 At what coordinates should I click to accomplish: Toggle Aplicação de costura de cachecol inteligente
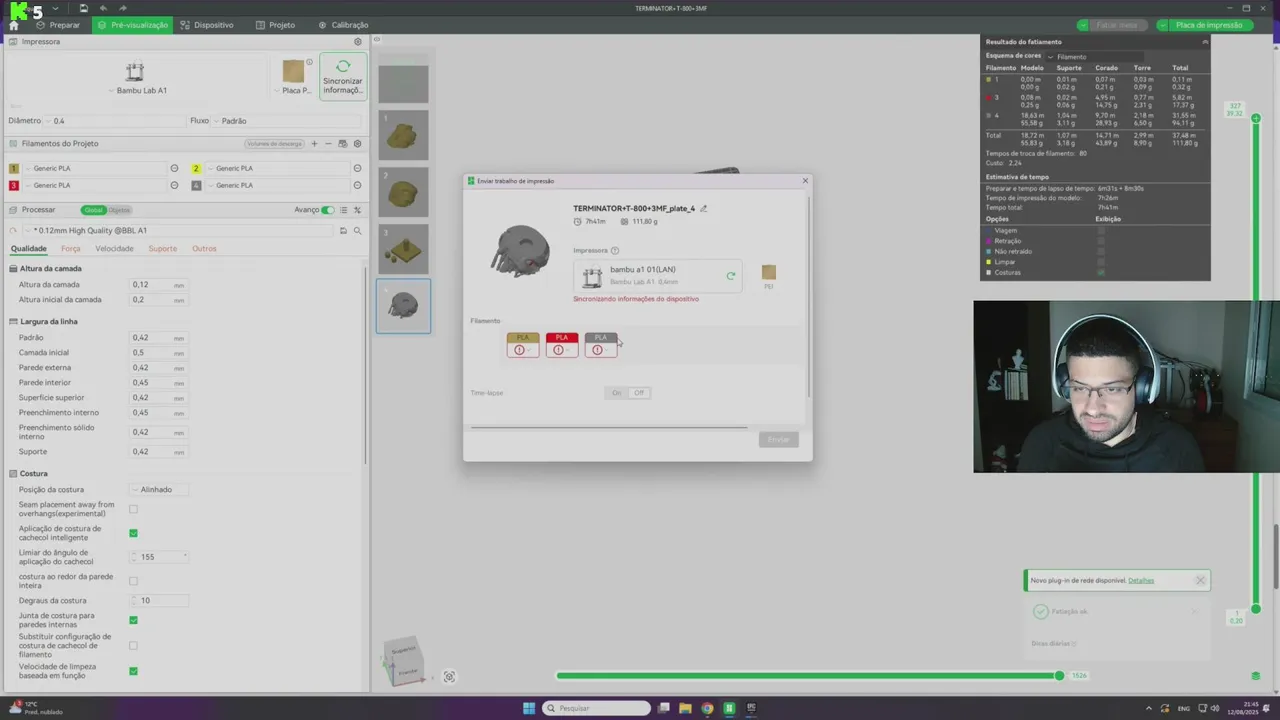133,533
